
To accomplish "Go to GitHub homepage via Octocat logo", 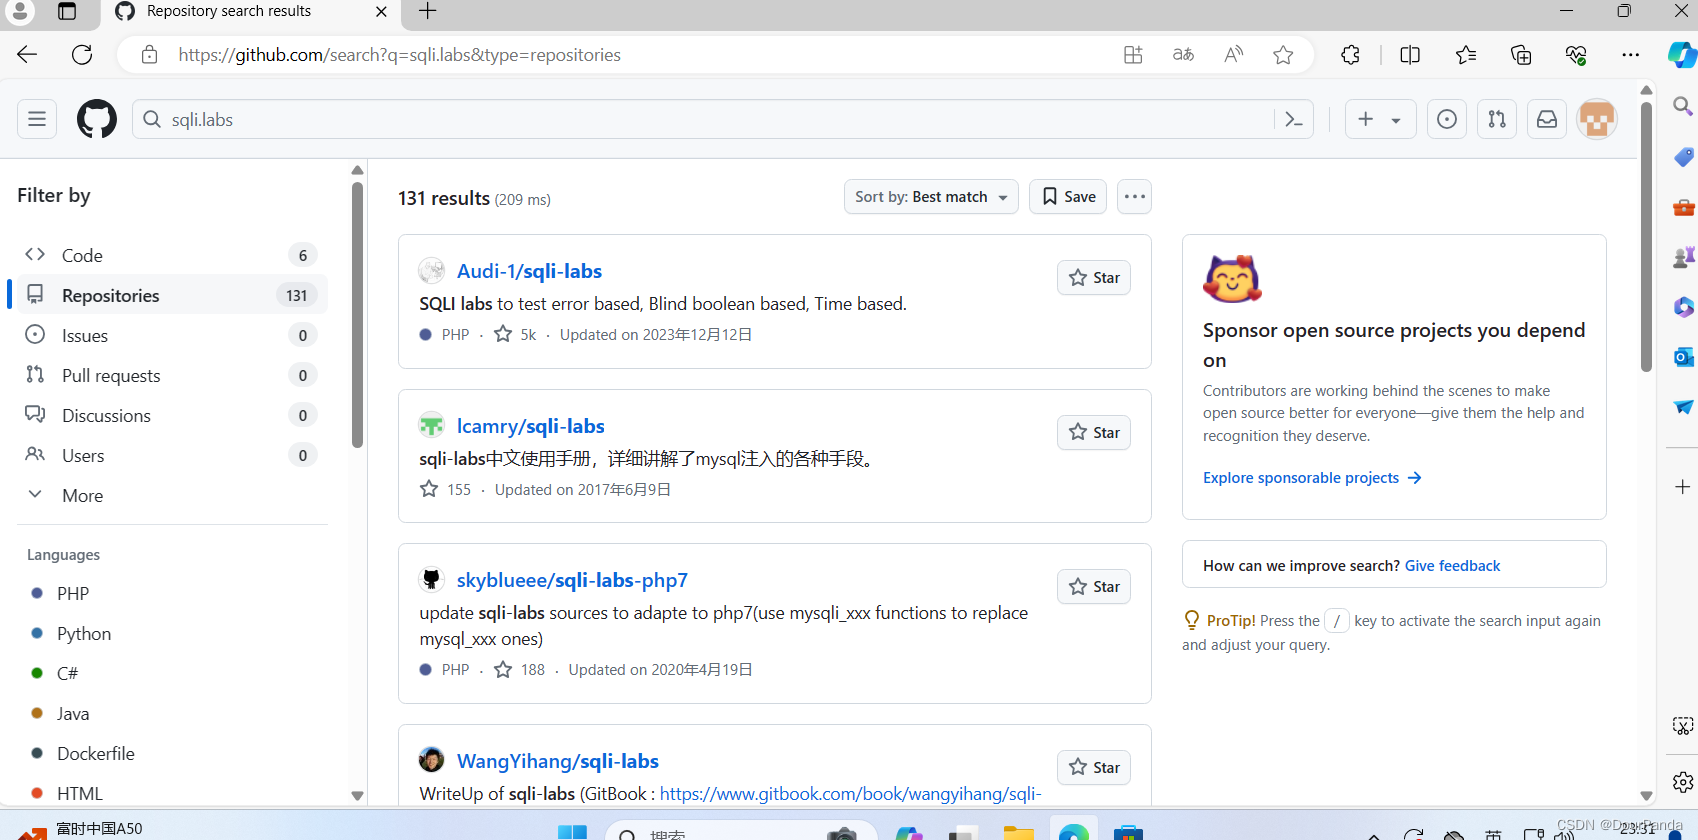I will [97, 119].
